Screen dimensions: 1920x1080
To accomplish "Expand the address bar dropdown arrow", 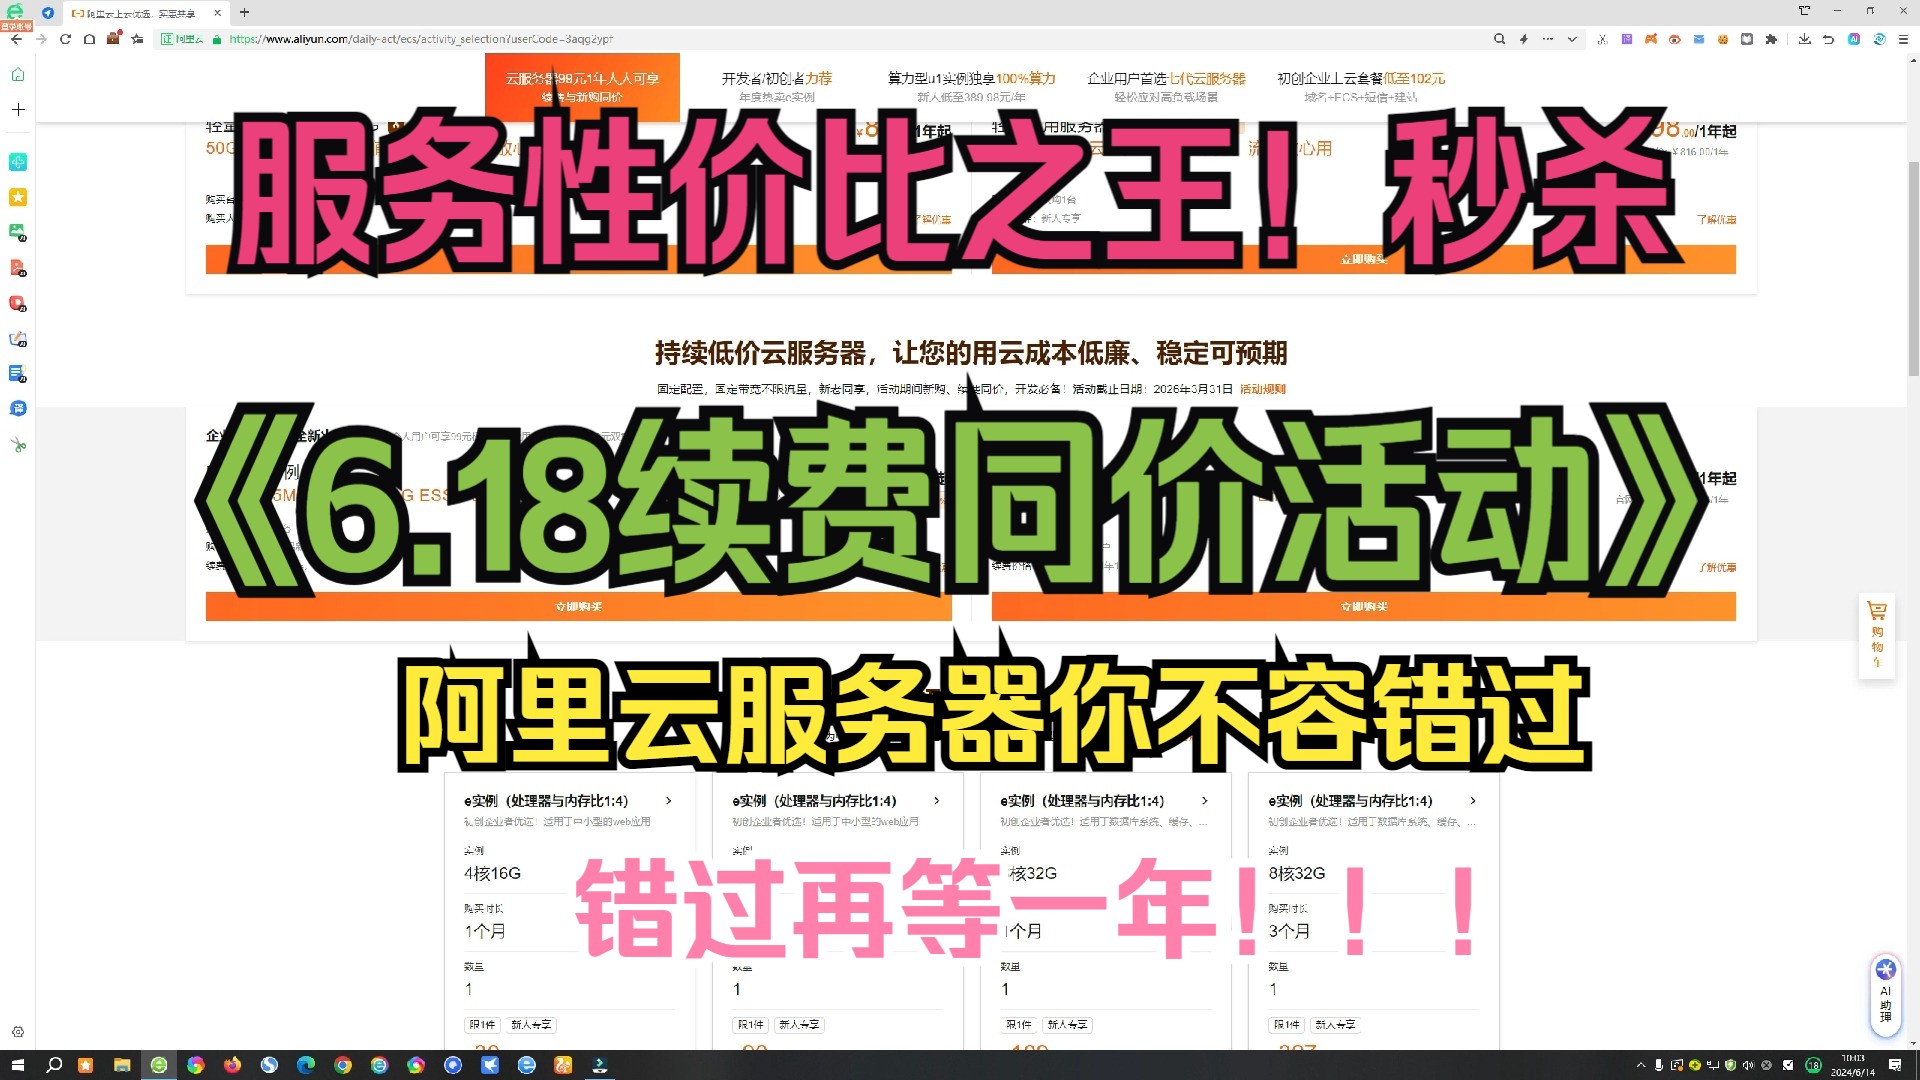I will [1572, 39].
